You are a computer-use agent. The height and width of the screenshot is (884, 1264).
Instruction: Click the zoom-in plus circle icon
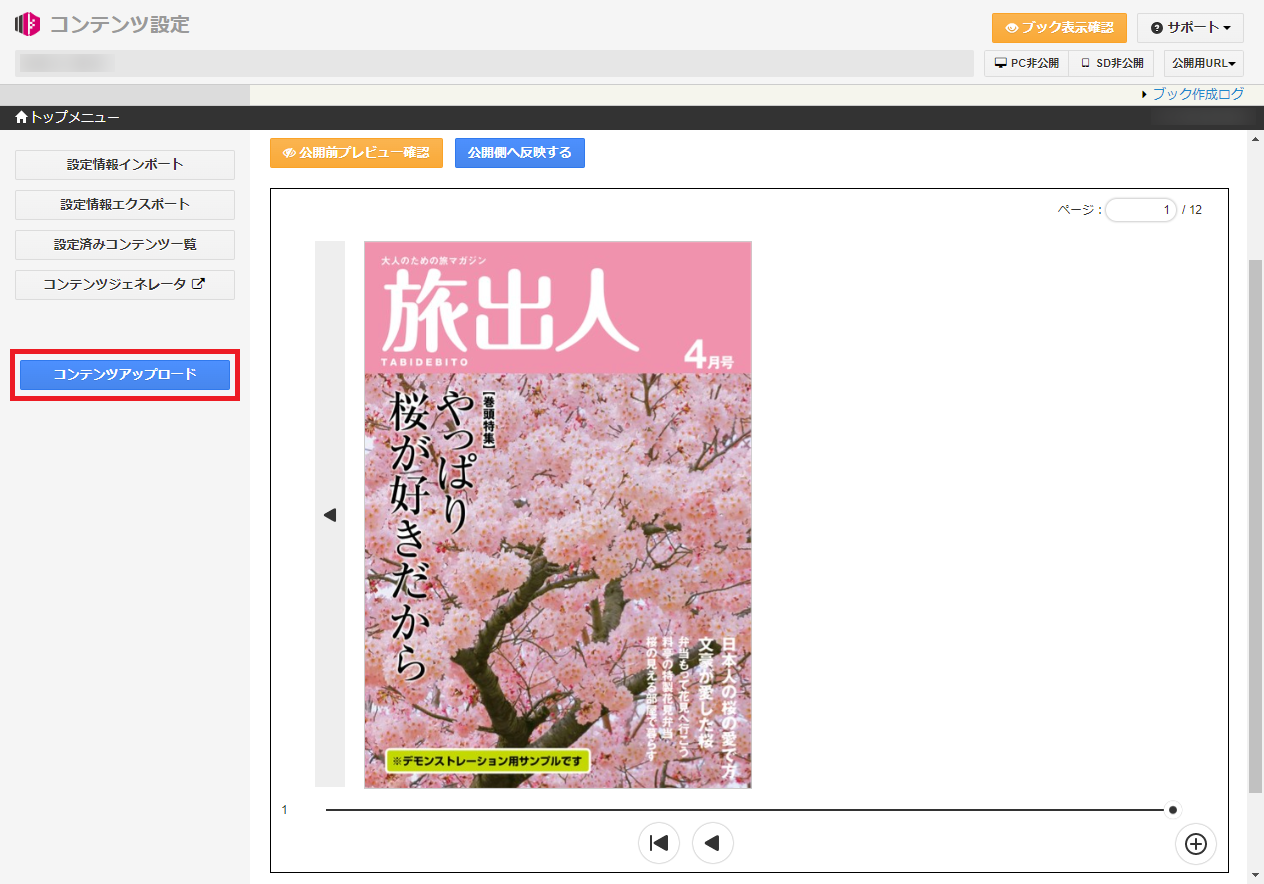1195,843
